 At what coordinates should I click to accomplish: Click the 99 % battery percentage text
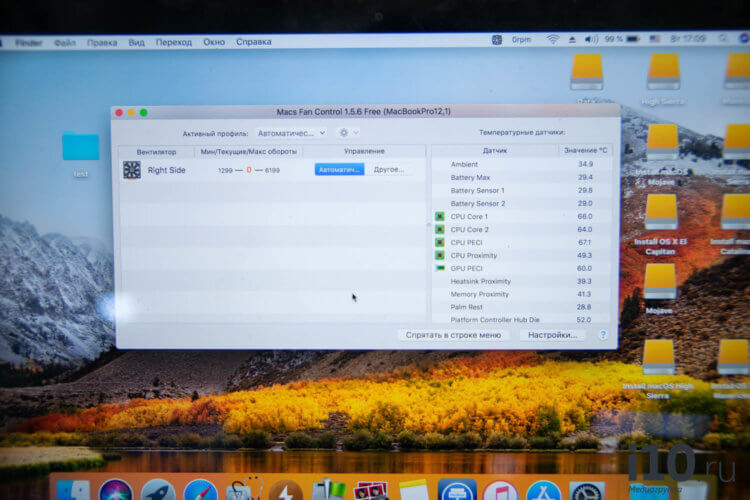pos(613,39)
